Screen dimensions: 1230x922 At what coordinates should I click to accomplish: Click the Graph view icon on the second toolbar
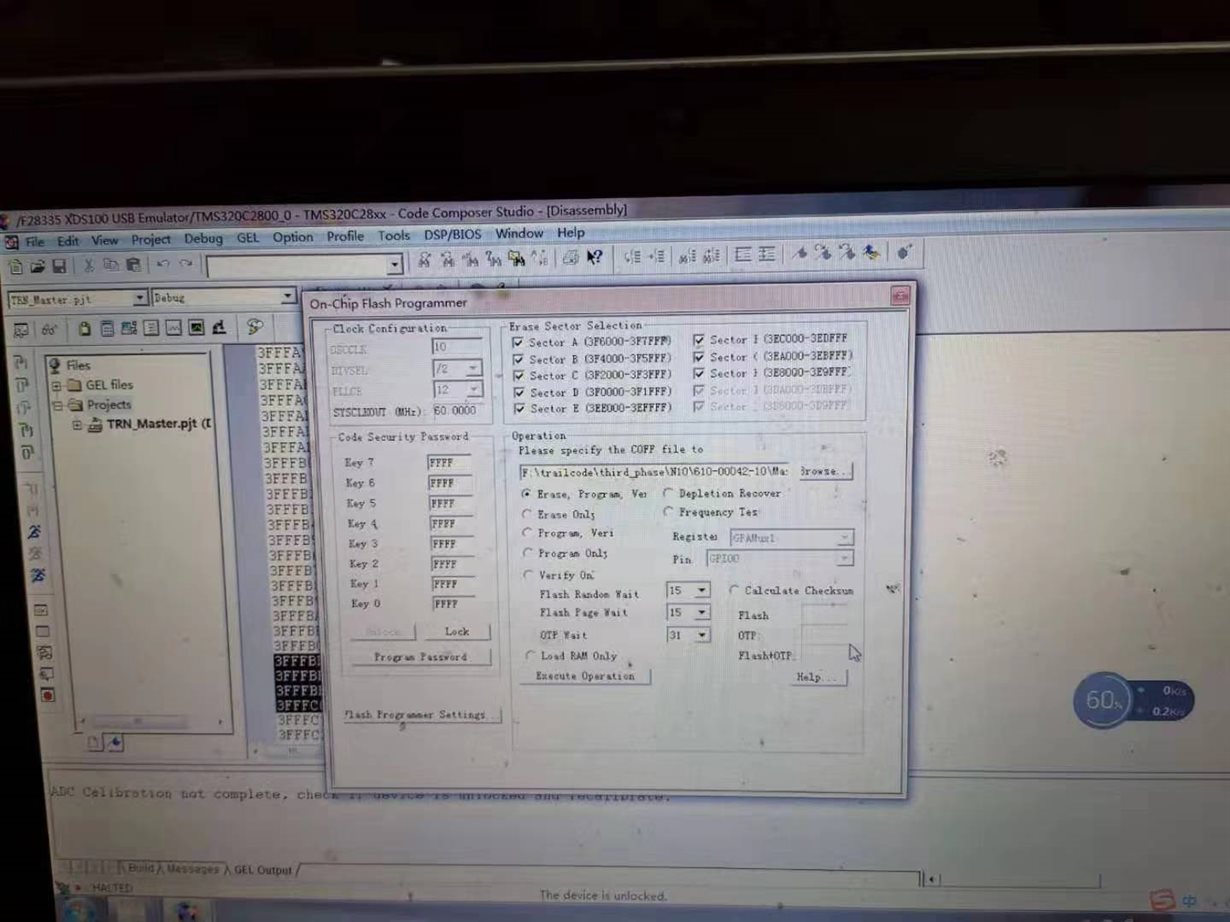click(x=173, y=330)
